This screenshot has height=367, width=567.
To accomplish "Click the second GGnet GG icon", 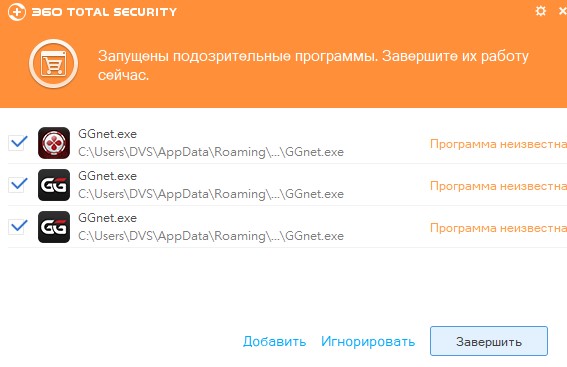I will click(54, 185).
